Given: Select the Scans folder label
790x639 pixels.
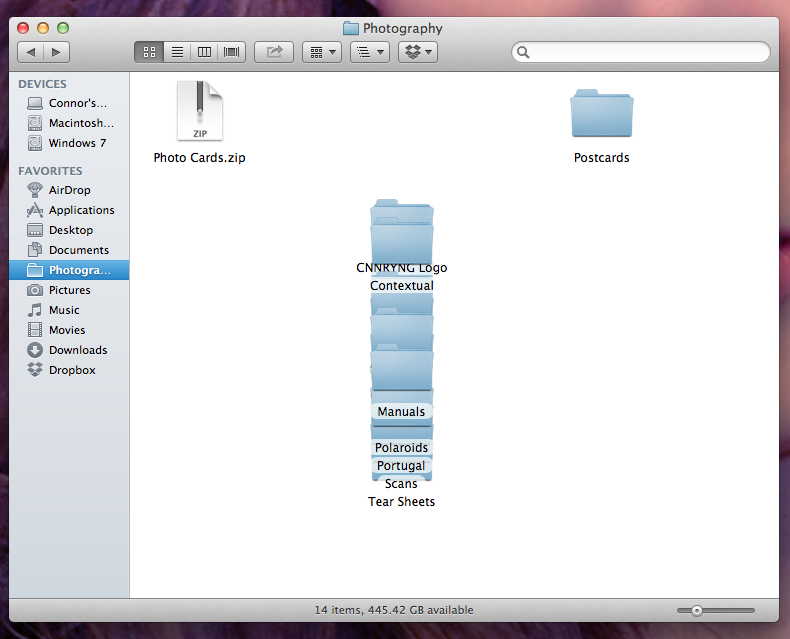Looking at the screenshot, I should (402, 484).
